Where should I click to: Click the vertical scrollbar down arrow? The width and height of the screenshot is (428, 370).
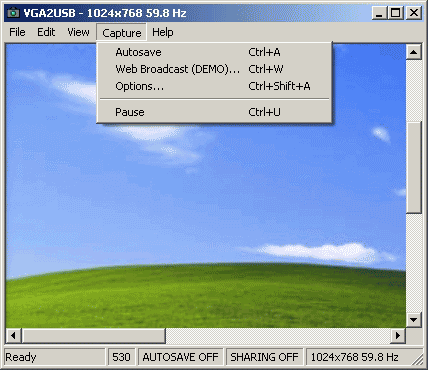coord(414,320)
